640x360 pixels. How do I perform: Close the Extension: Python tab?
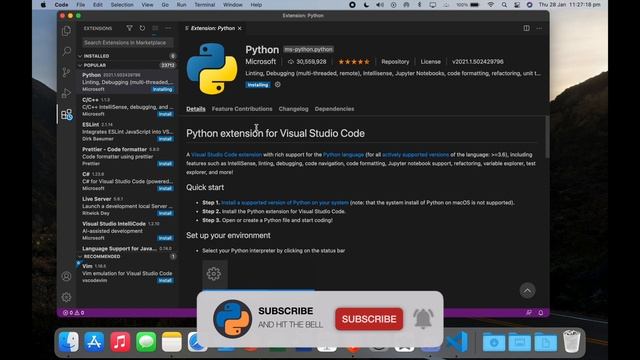(x=240, y=28)
